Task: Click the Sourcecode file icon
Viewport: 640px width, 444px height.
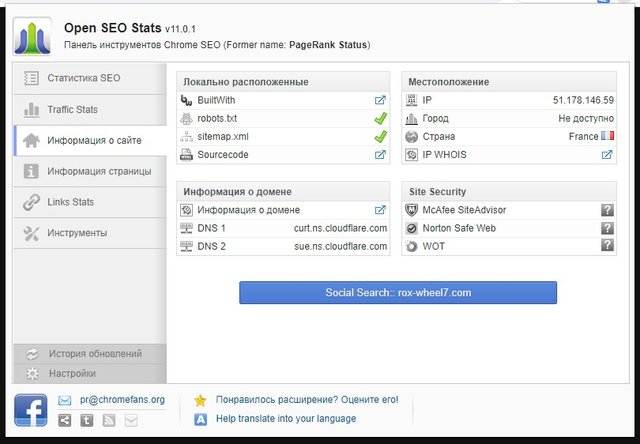Action: (187, 155)
